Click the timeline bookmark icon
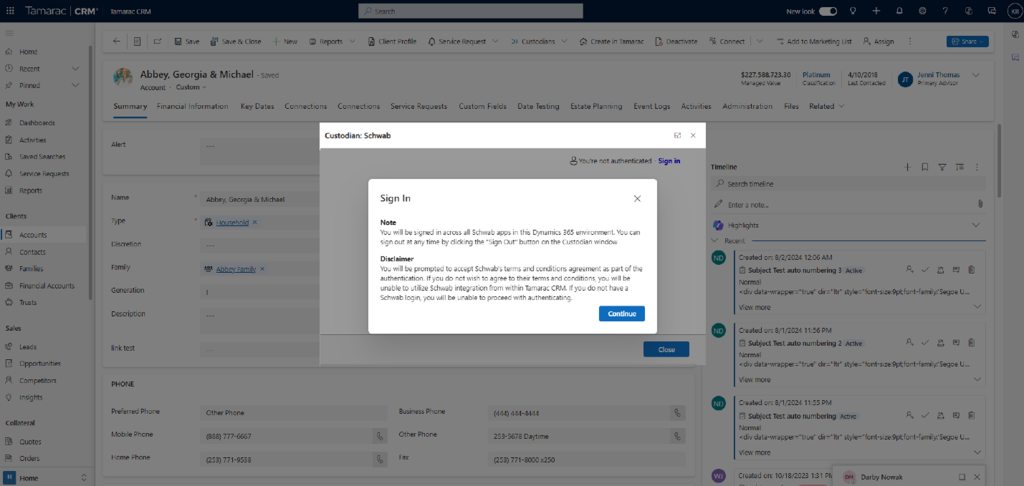1024x486 pixels. click(x=925, y=167)
